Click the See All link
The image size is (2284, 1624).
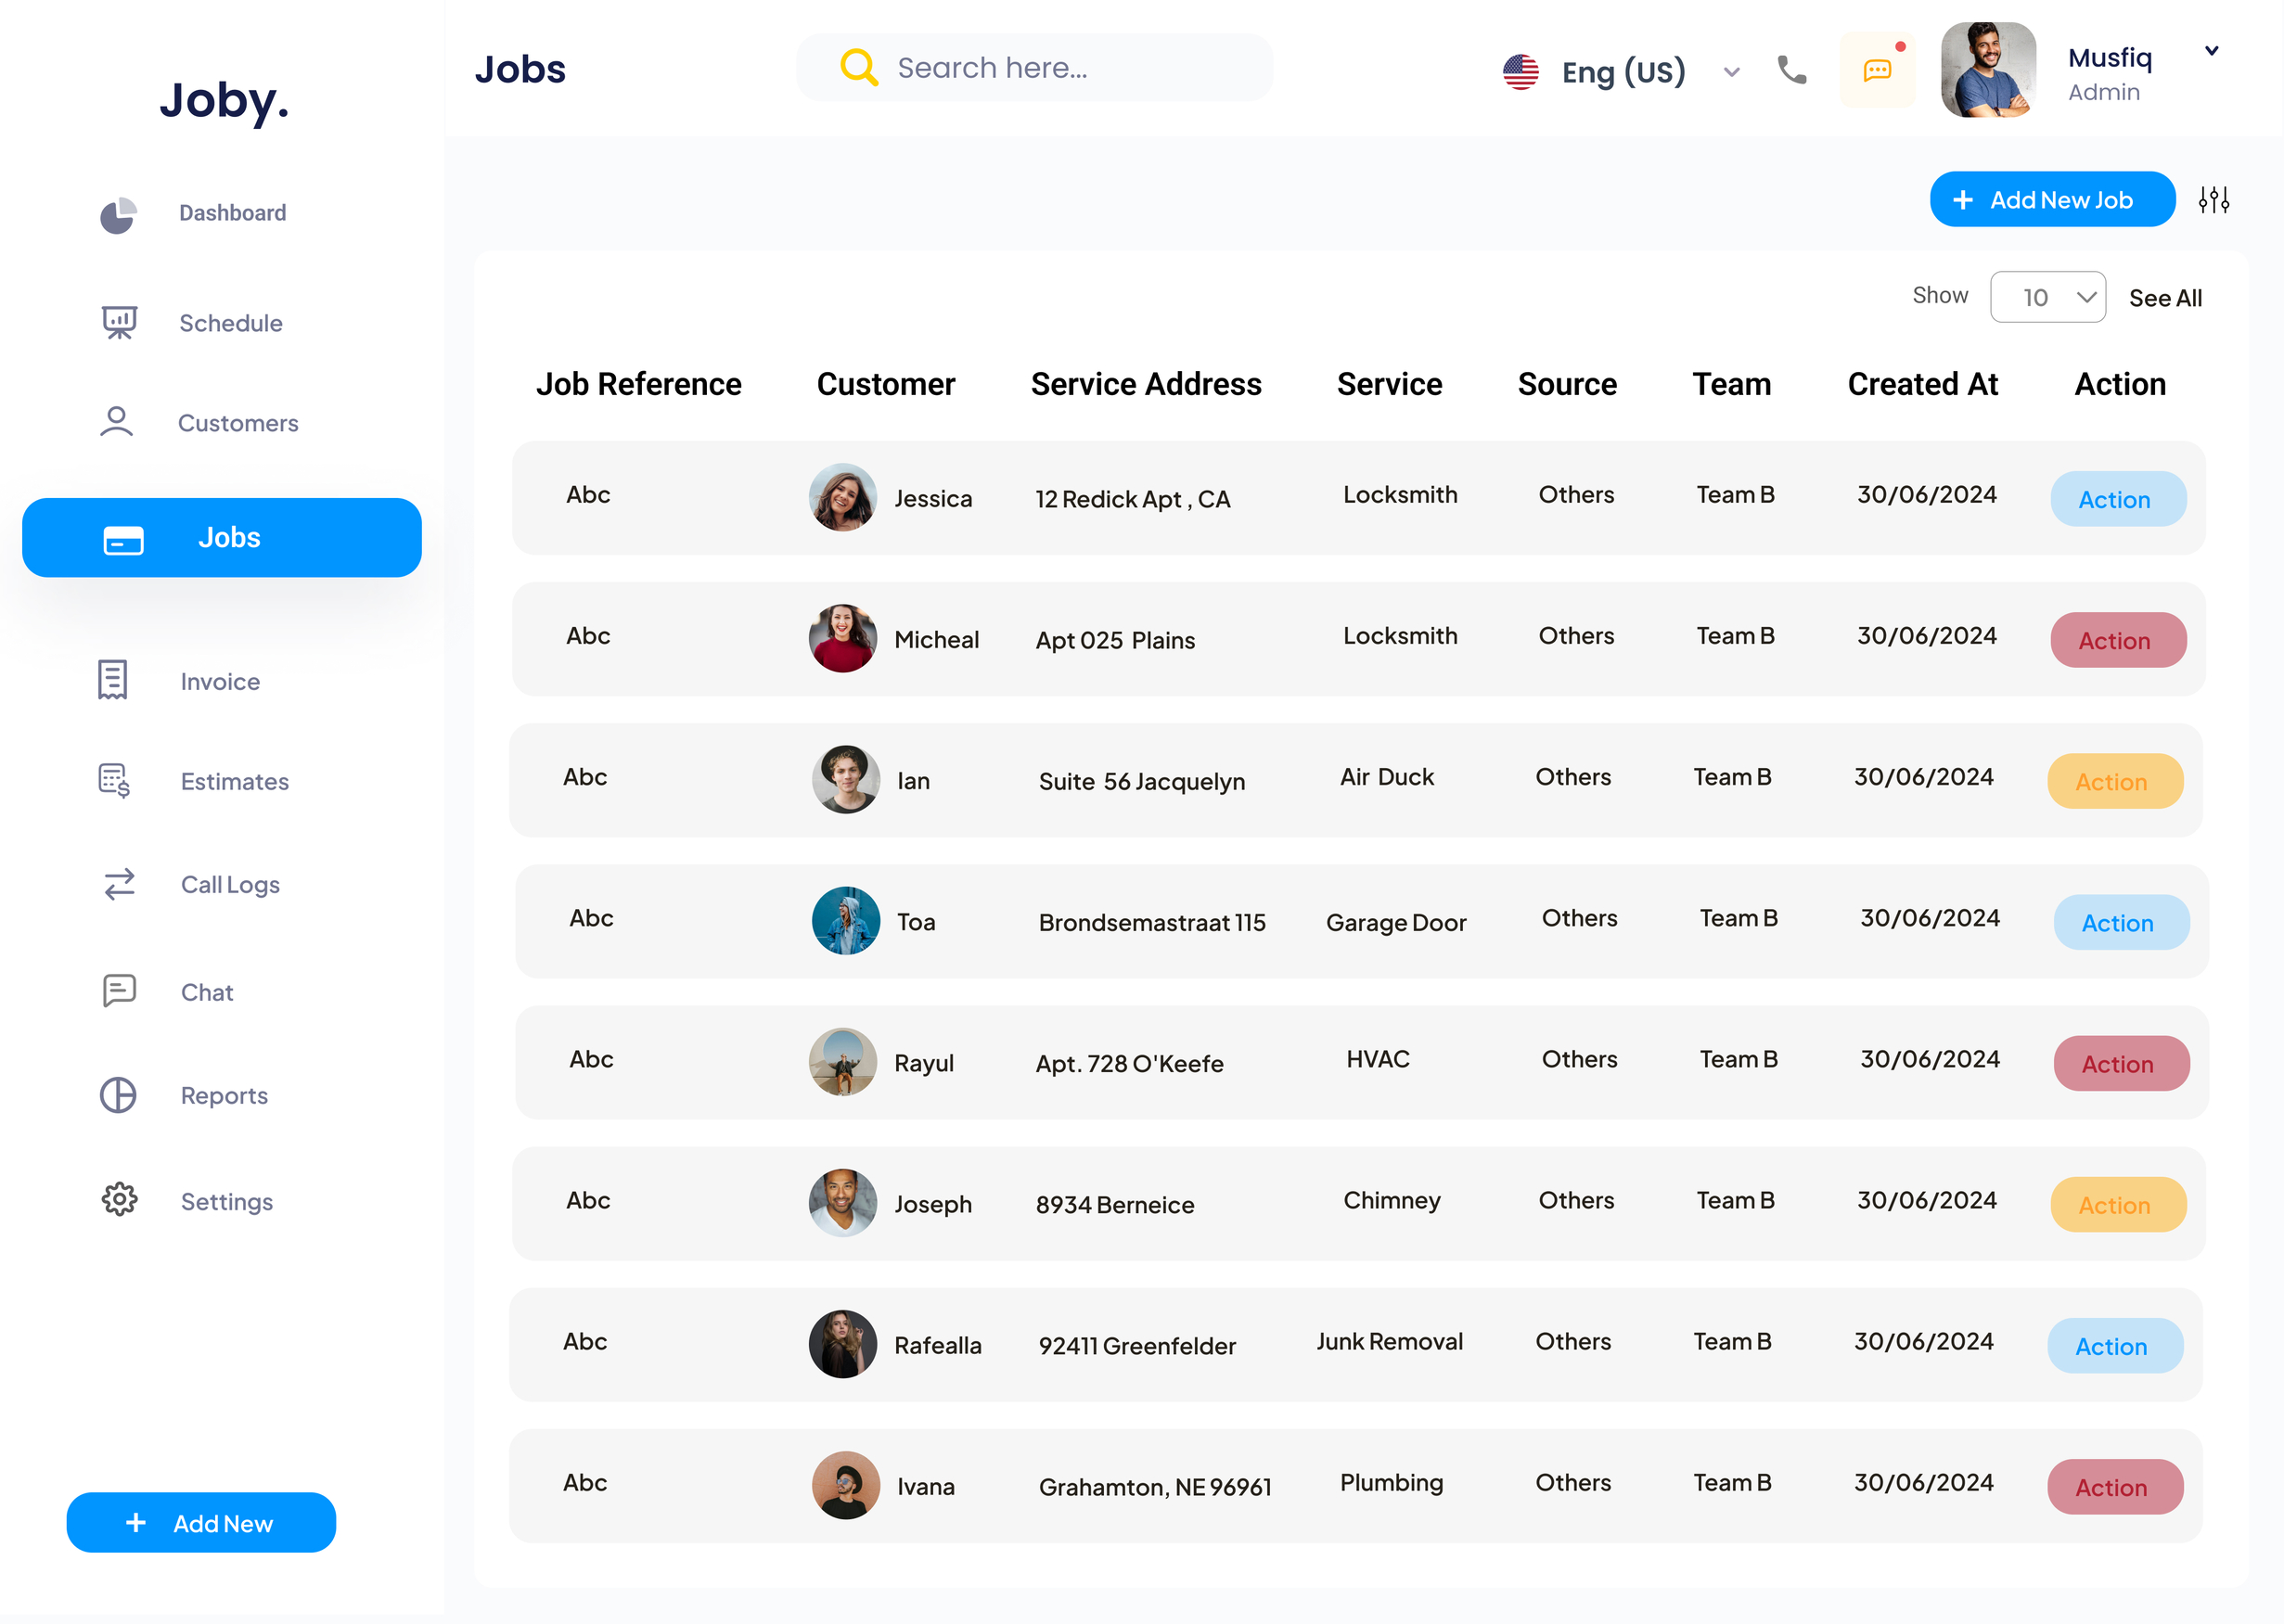pos(2165,298)
